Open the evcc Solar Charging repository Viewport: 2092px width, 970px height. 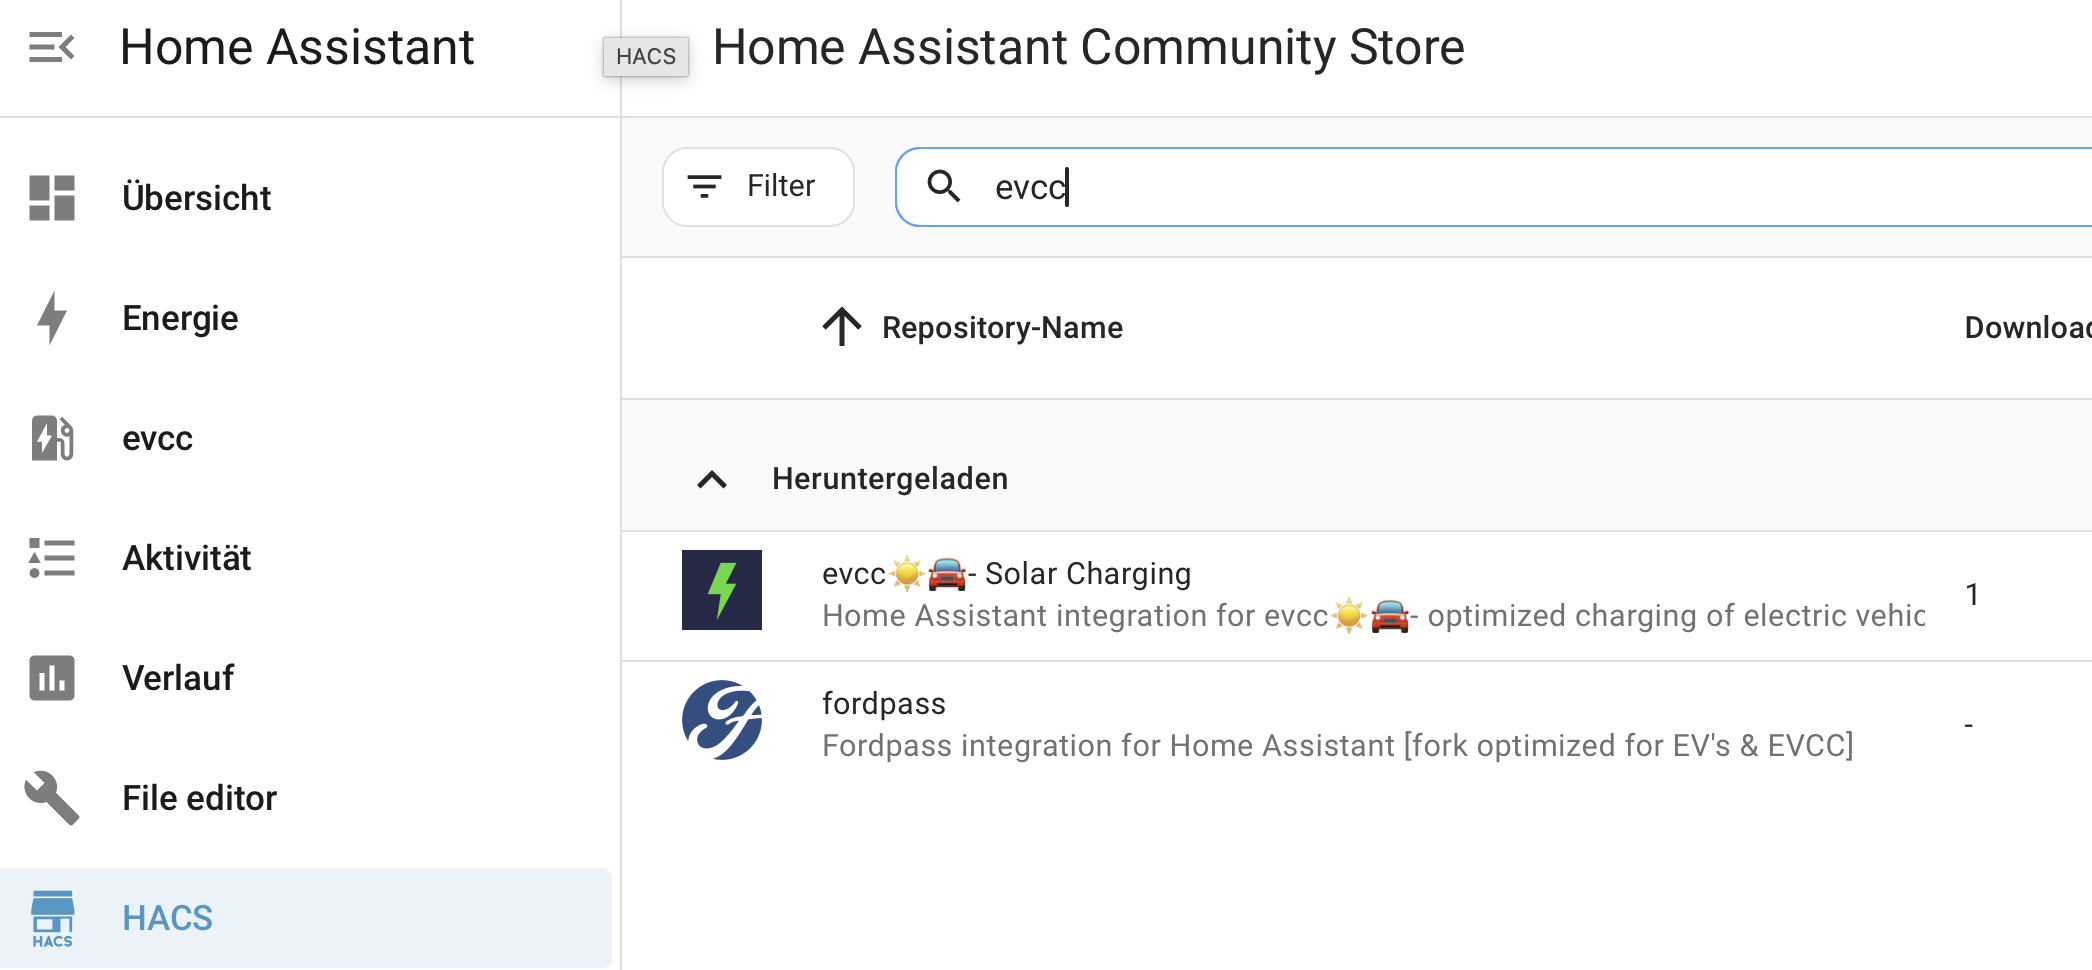[x=1006, y=574]
